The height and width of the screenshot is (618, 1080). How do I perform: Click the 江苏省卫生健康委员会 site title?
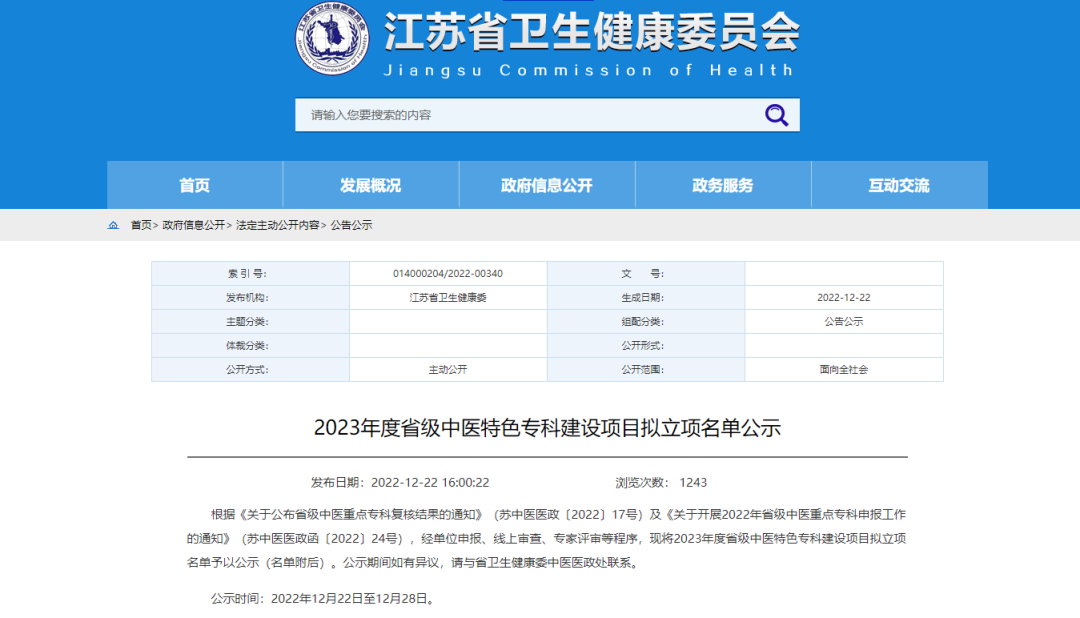(x=592, y=32)
